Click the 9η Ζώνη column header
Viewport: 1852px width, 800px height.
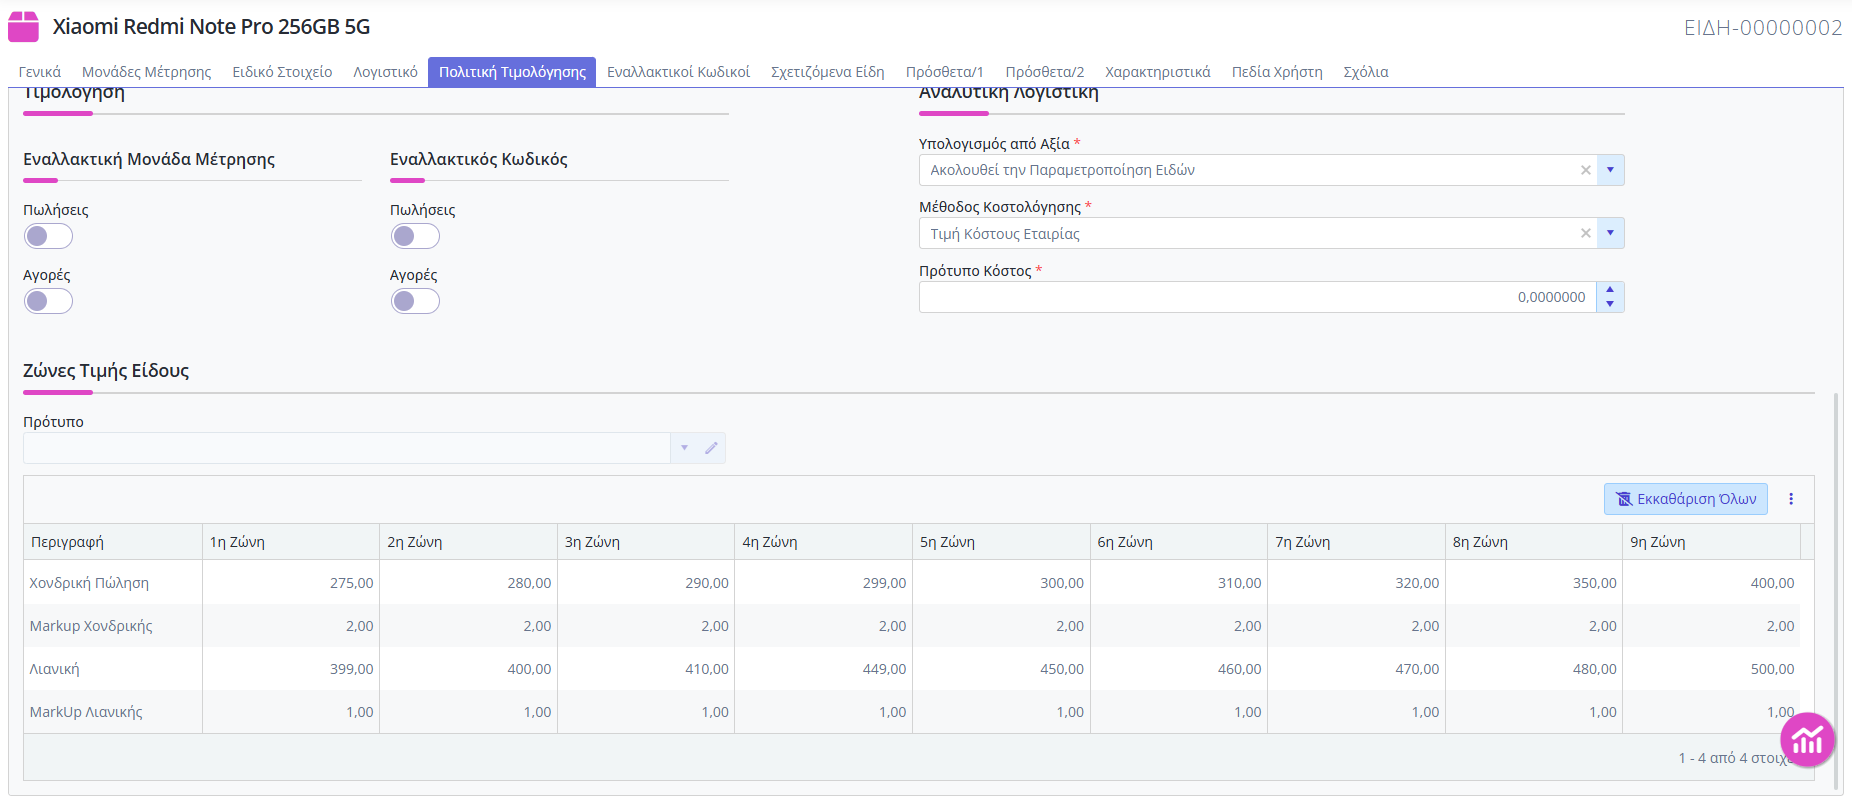(x=1711, y=542)
